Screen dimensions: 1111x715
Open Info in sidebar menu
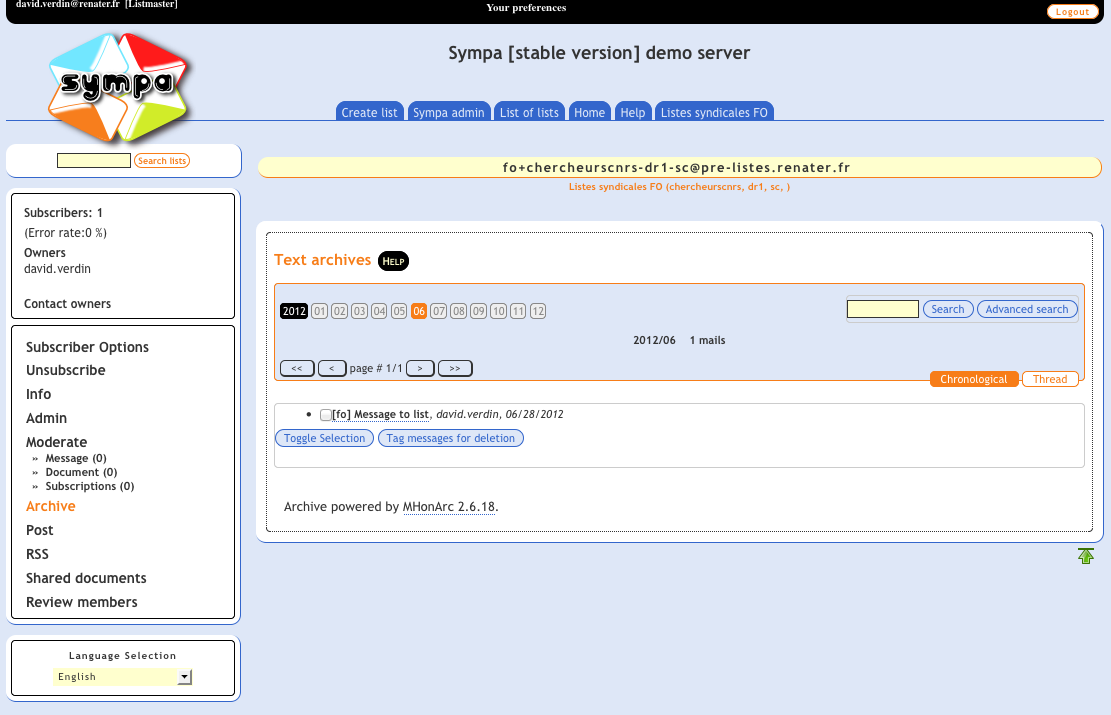[38, 395]
